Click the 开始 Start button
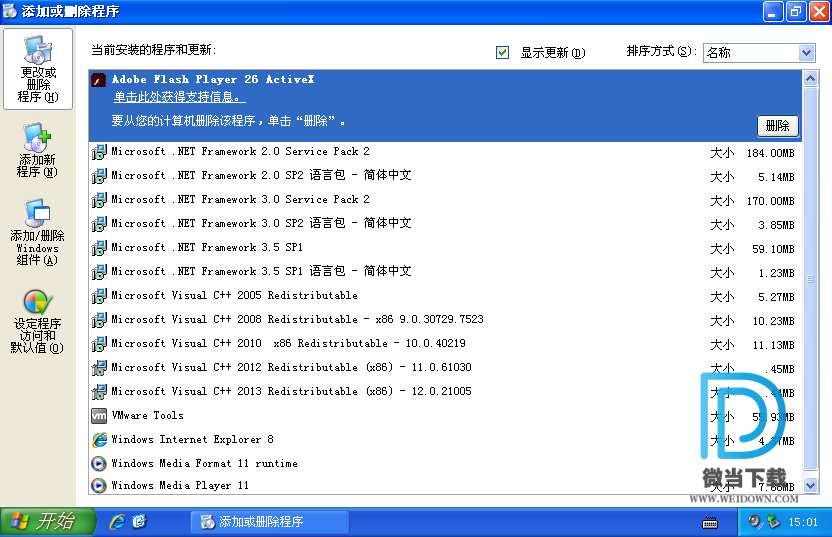Screen dimensions: 832x537 [x=48, y=522]
